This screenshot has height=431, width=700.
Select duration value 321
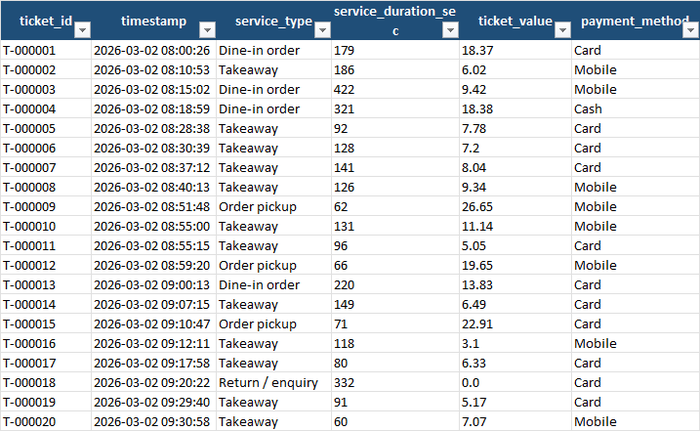coord(396,109)
